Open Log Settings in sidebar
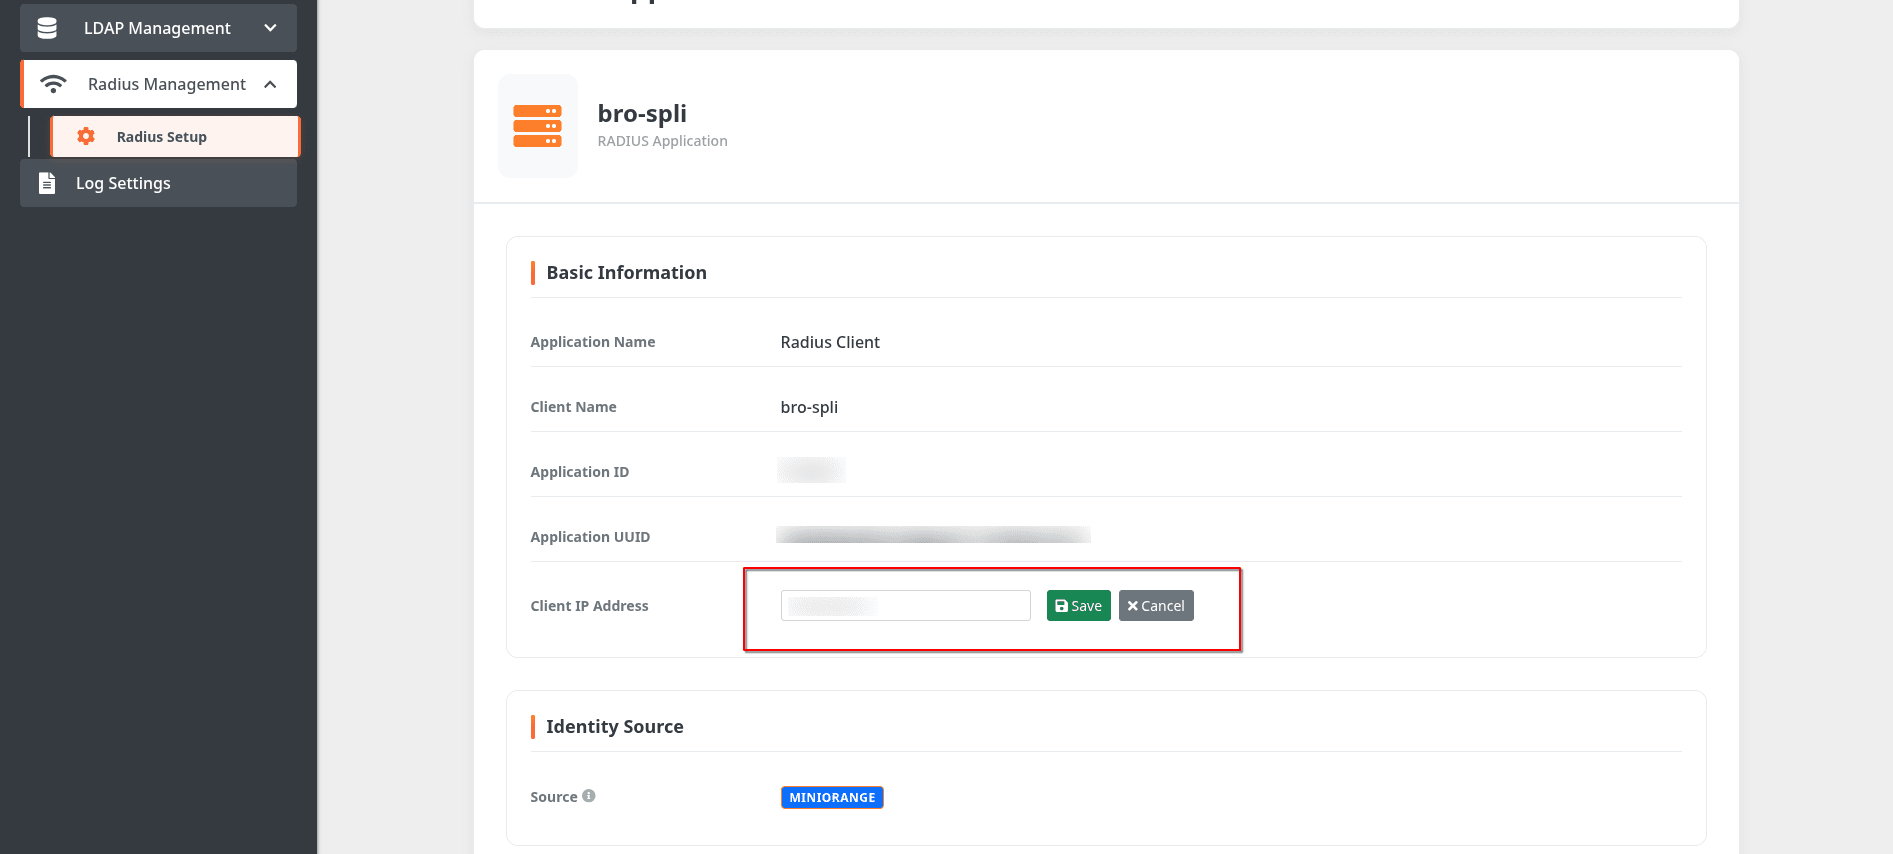 coord(158,183)
